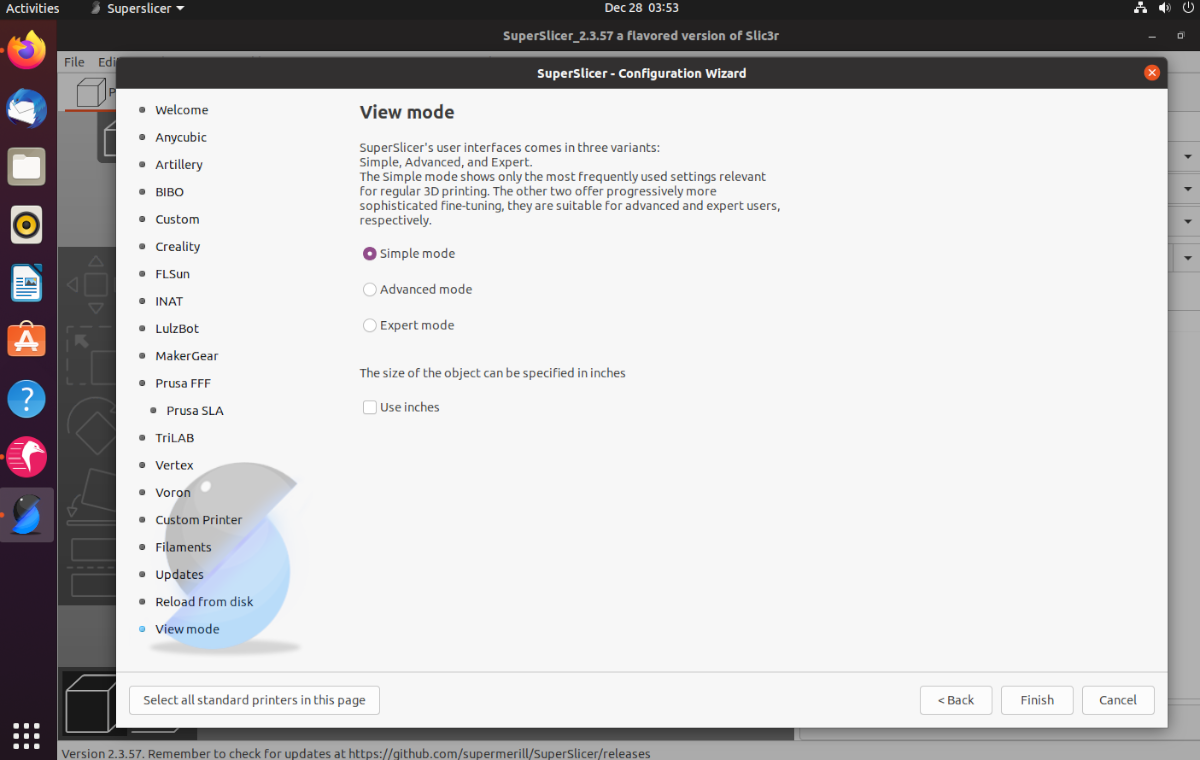
Task: Click the SuperSlicer icon in the dock
Action: pos(27,515)
